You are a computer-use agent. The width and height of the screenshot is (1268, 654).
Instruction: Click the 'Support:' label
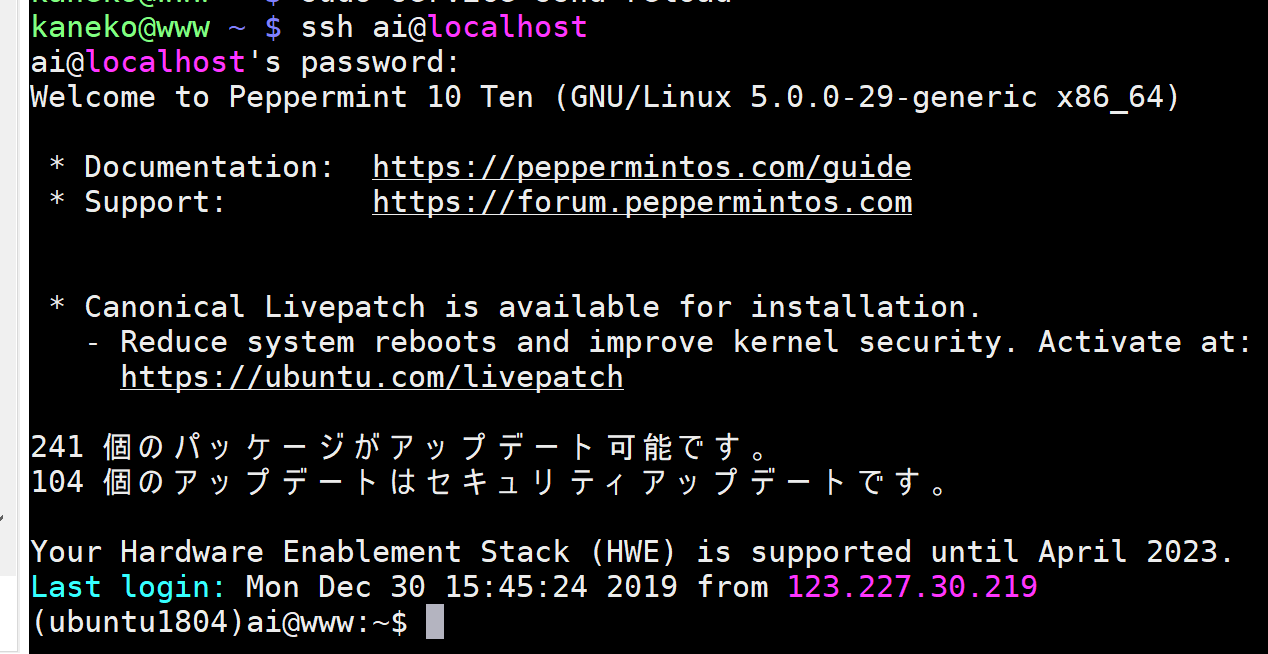coord(155,203)
